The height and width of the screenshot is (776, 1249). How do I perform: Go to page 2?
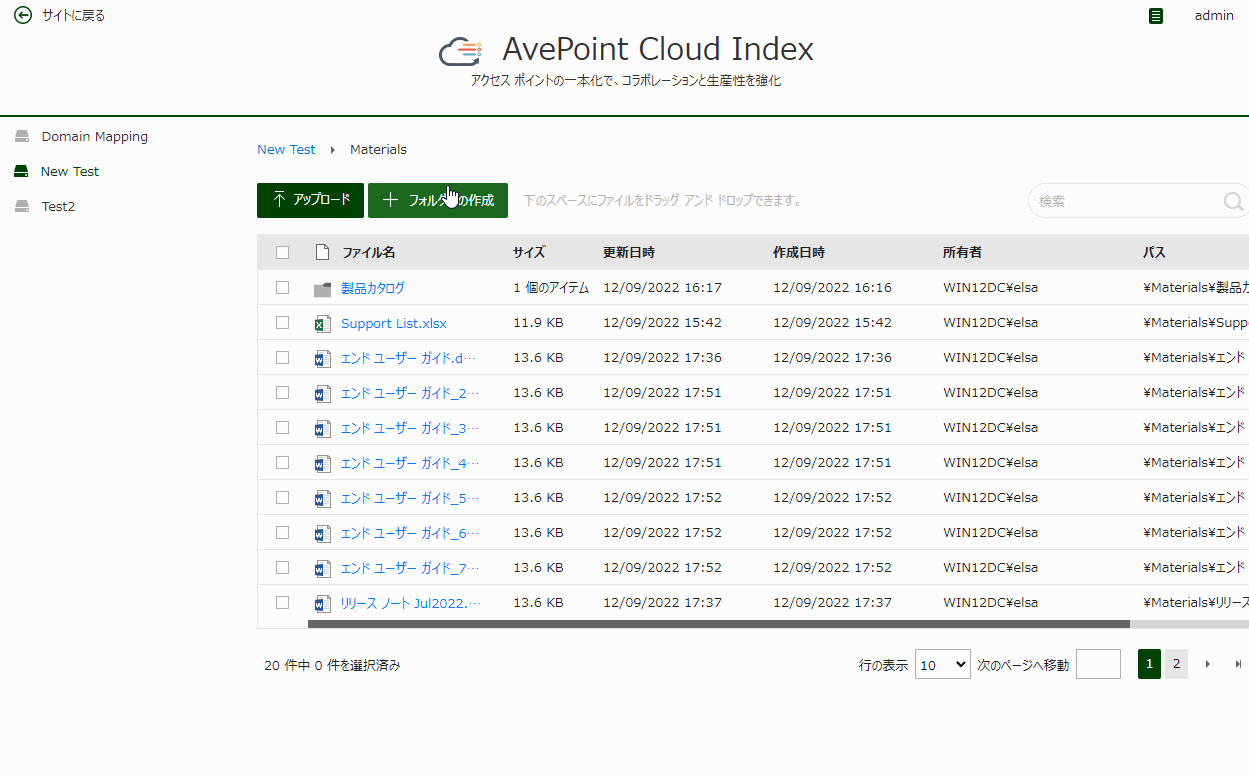[1176, 664]
